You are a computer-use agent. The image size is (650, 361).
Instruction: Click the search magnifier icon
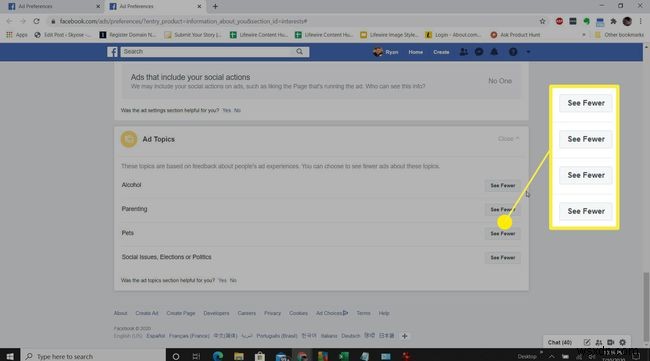(299, 52)
